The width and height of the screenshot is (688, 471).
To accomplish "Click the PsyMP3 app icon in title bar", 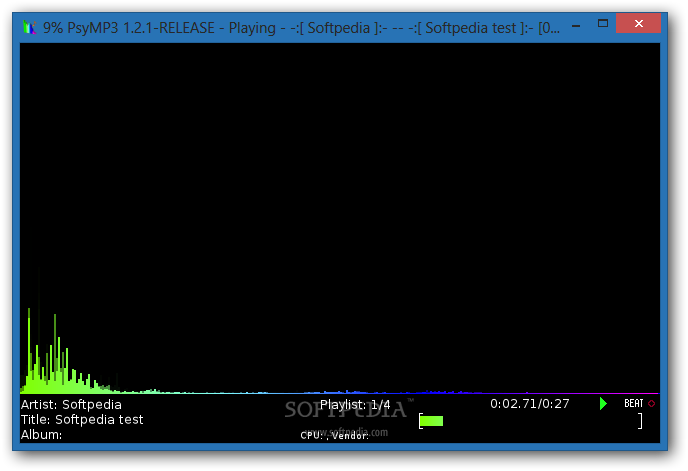I will point(29,28).
